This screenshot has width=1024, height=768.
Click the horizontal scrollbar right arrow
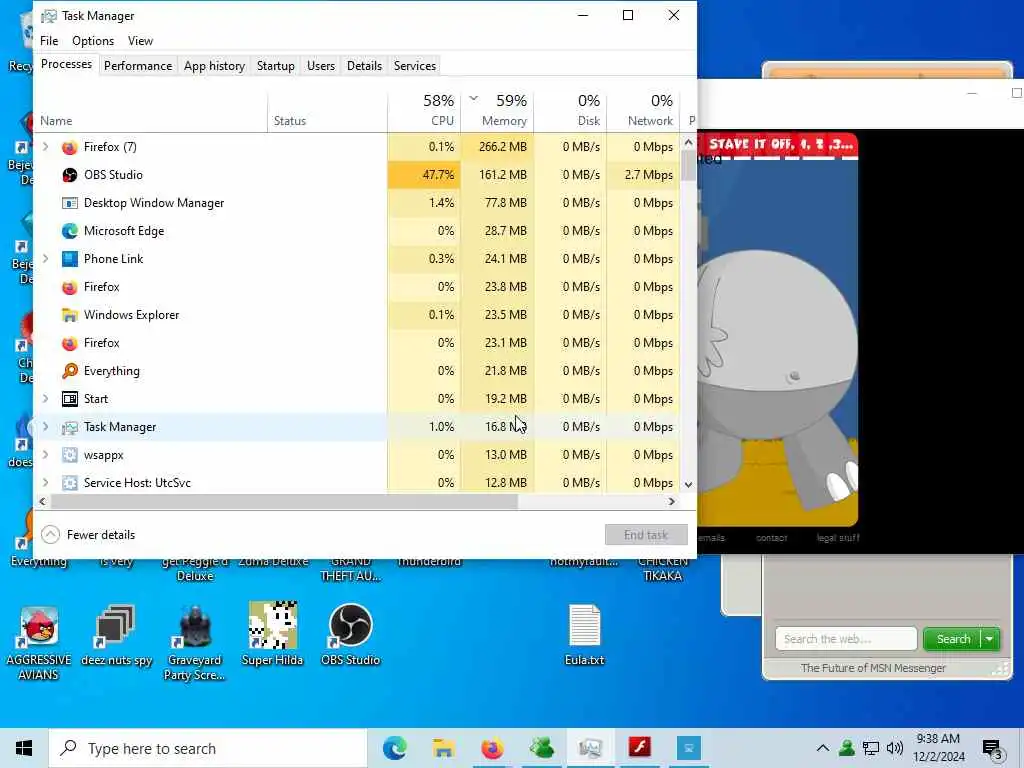coord(672,502)
